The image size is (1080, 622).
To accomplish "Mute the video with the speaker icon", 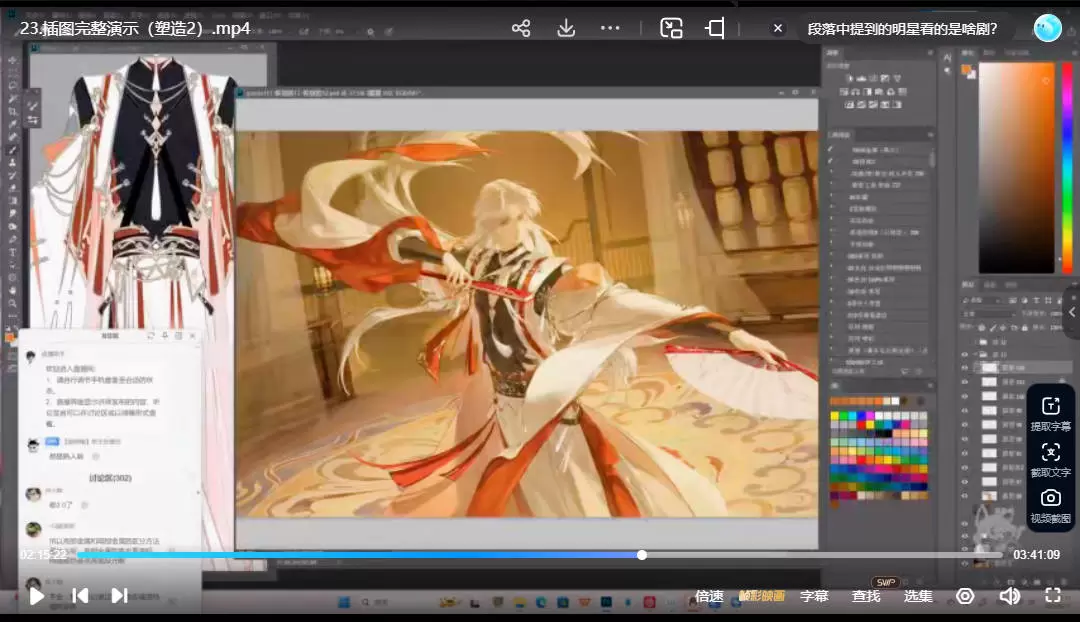I will (1010, 596).
